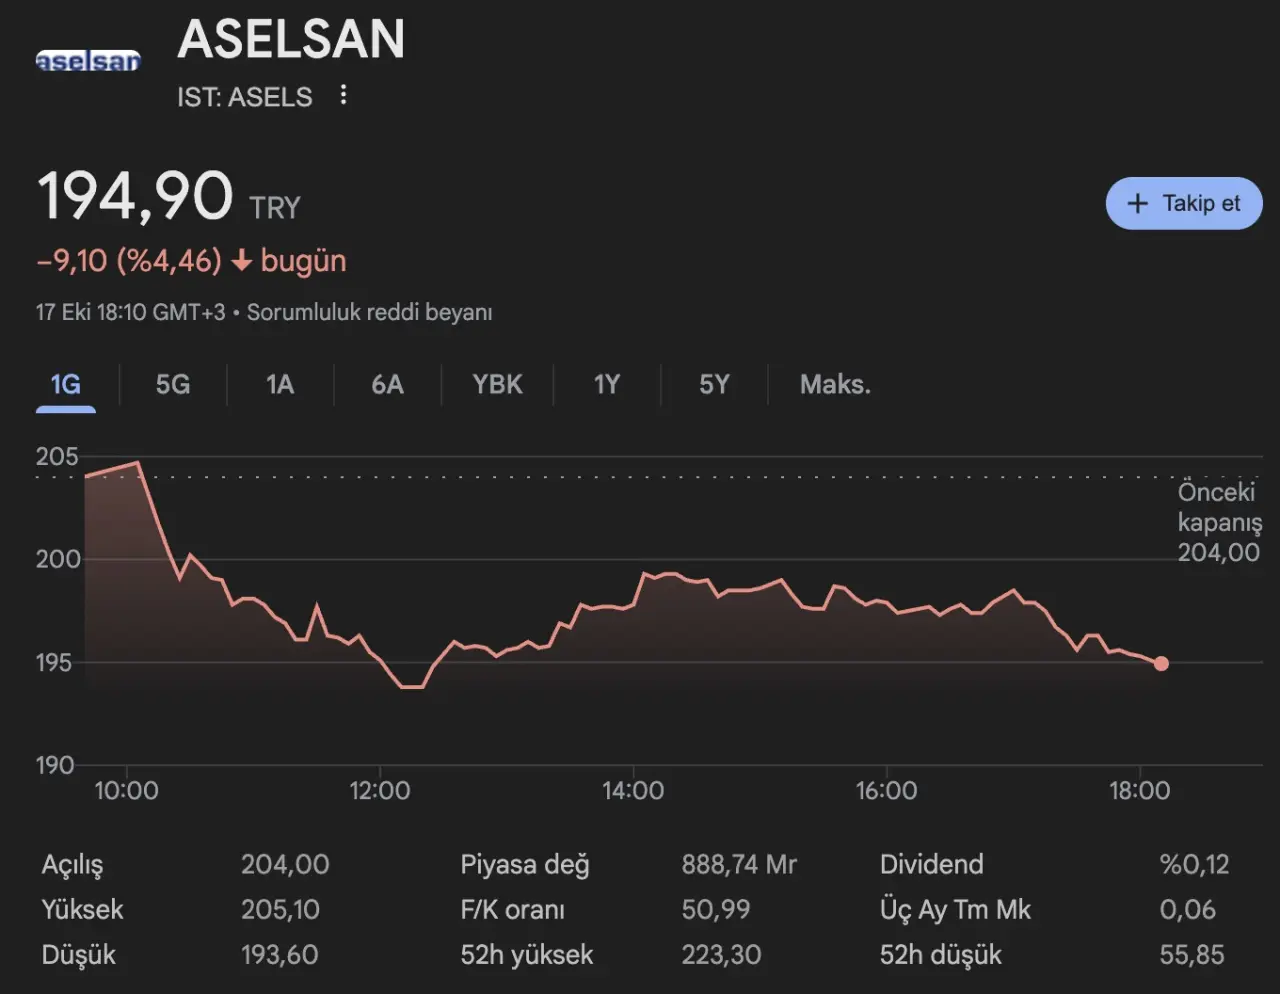The height and width of the screenshot is (994, 1280).
Task: Switch to the 1Y yearly tab
Action: (x=606, y=385)
